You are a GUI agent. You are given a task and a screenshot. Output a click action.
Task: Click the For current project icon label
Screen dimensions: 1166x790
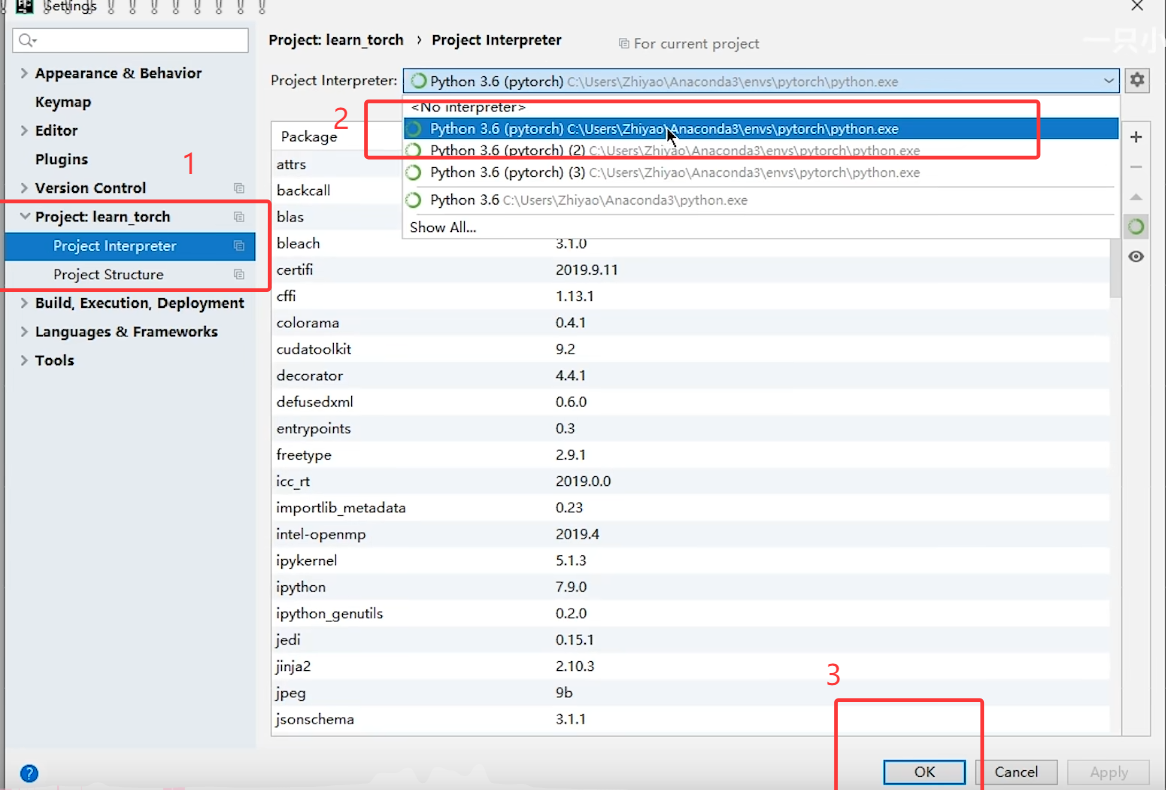689,44
